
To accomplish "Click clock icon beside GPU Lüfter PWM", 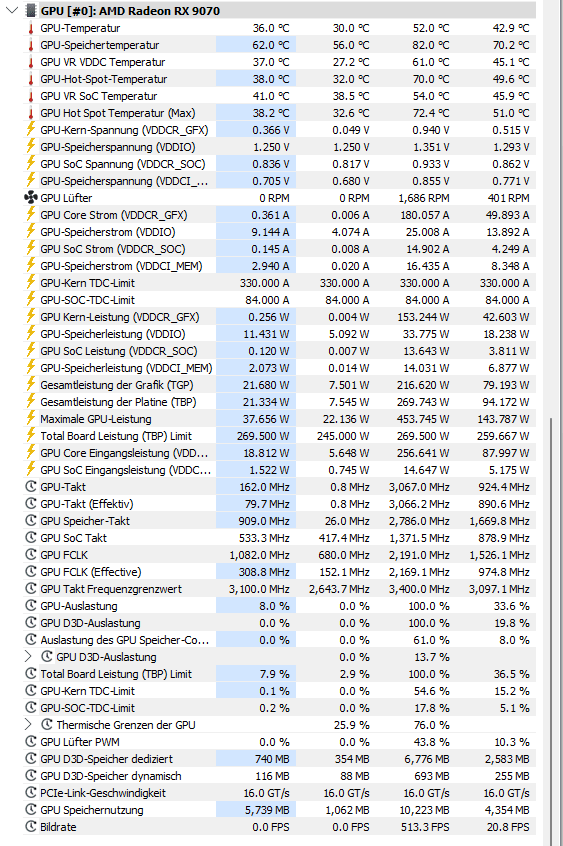I will (31, 742).
